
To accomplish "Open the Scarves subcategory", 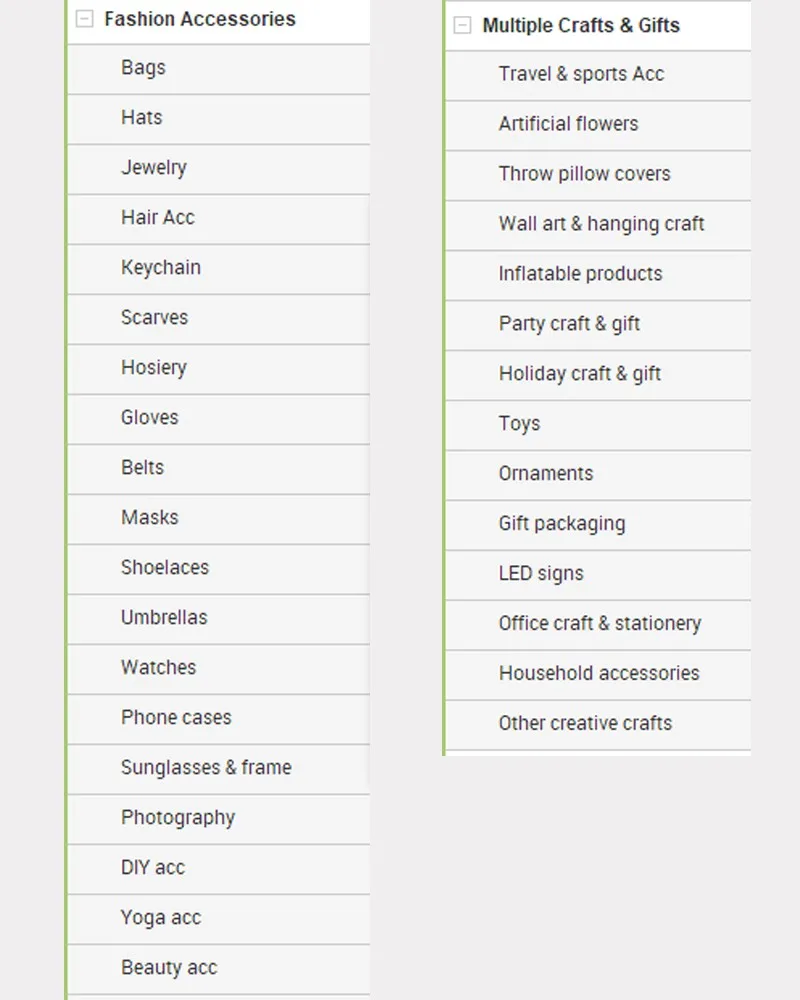I will [218, 320].
